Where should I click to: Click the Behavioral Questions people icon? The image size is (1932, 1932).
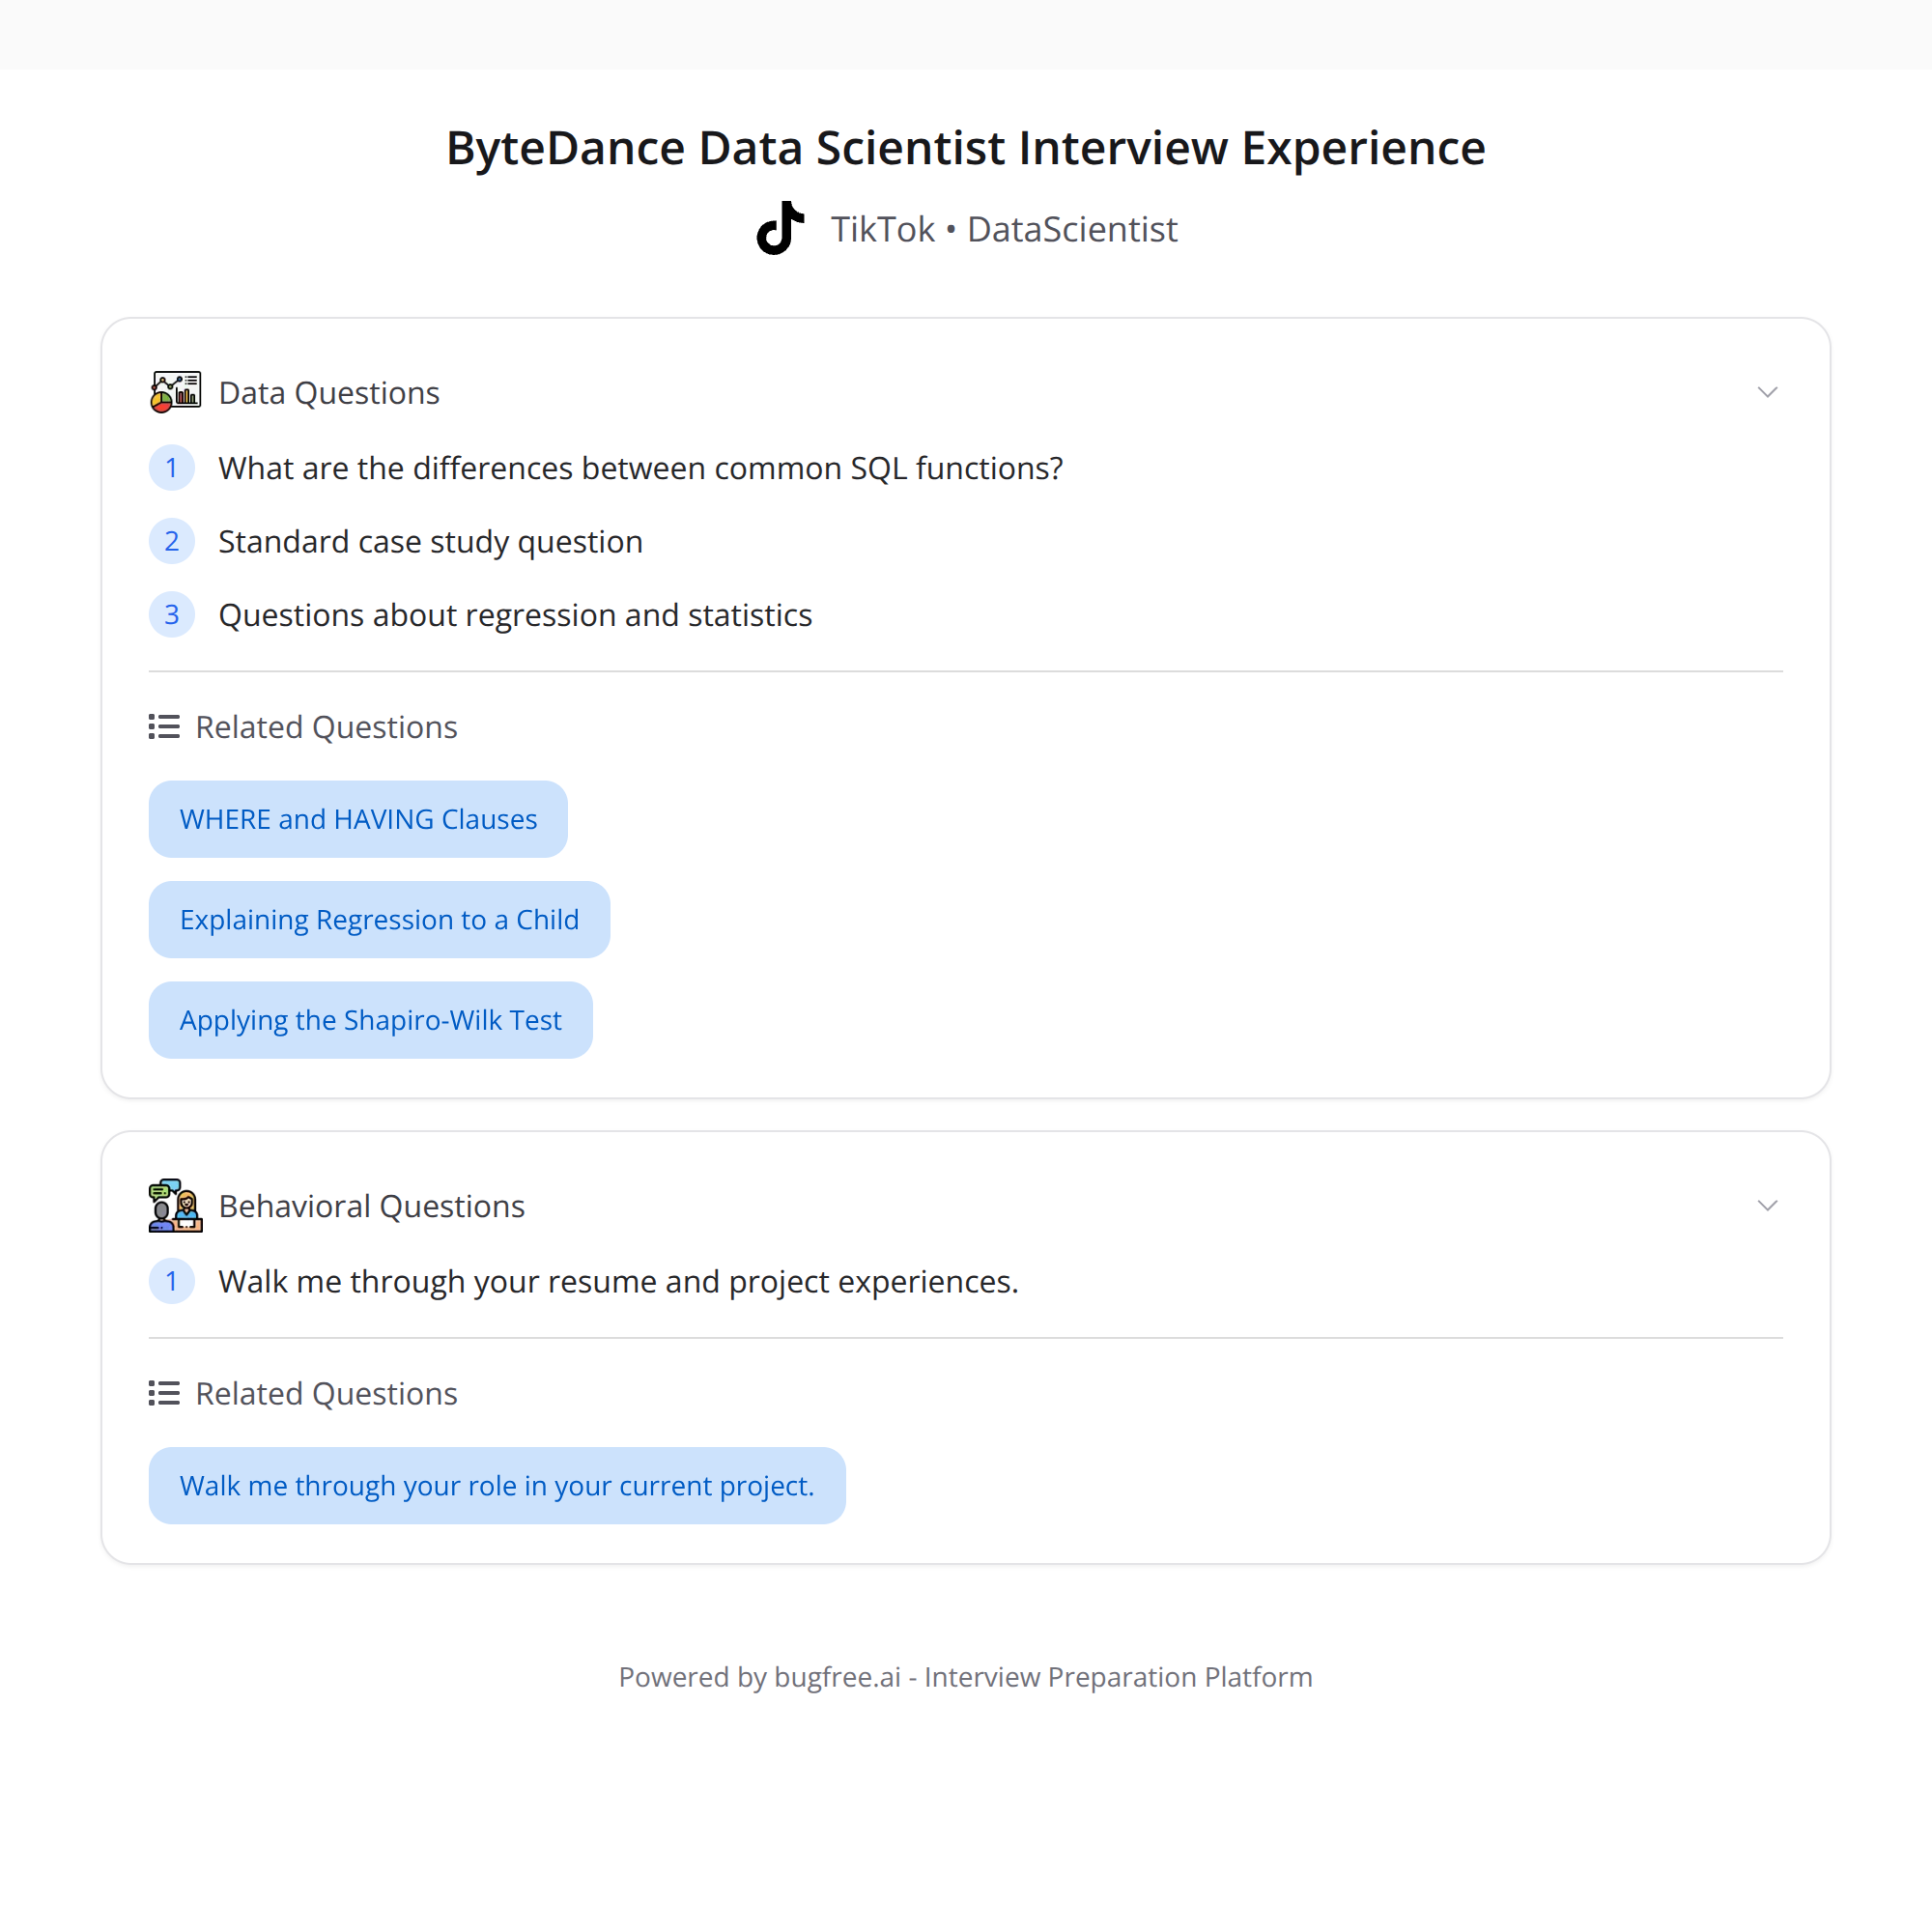click(x=176, y=1205)
